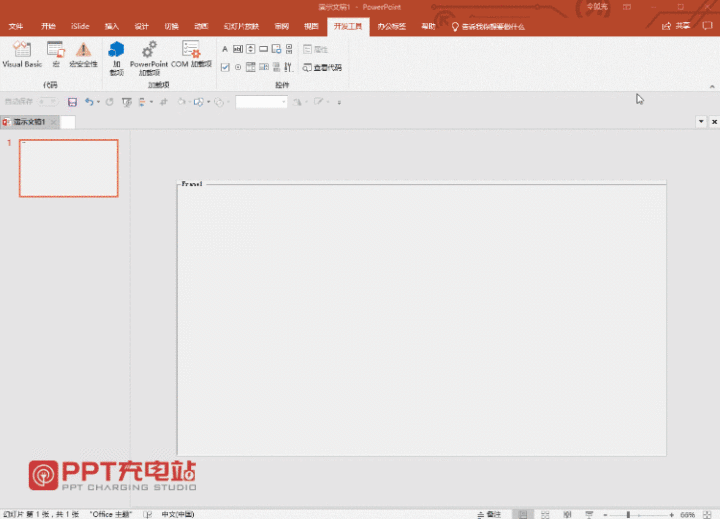Open the Undo history dropdown arrow
This screenshot has width=720, height=519.
click(98, 102)
